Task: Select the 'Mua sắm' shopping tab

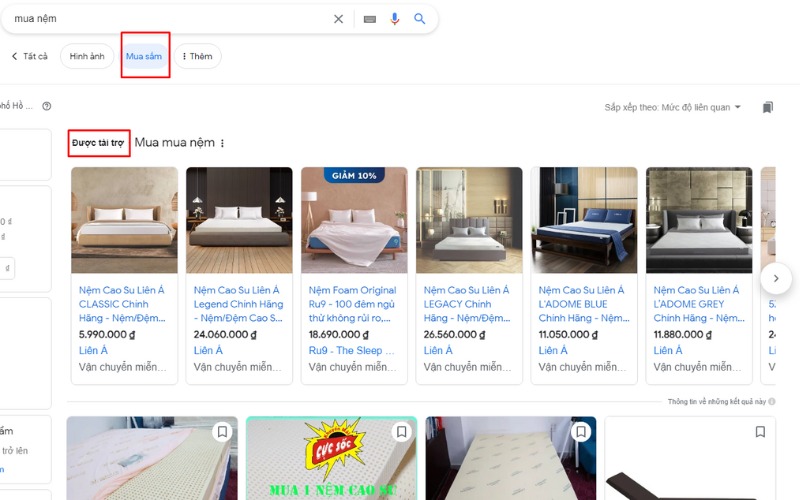Action: pos(144,56)
